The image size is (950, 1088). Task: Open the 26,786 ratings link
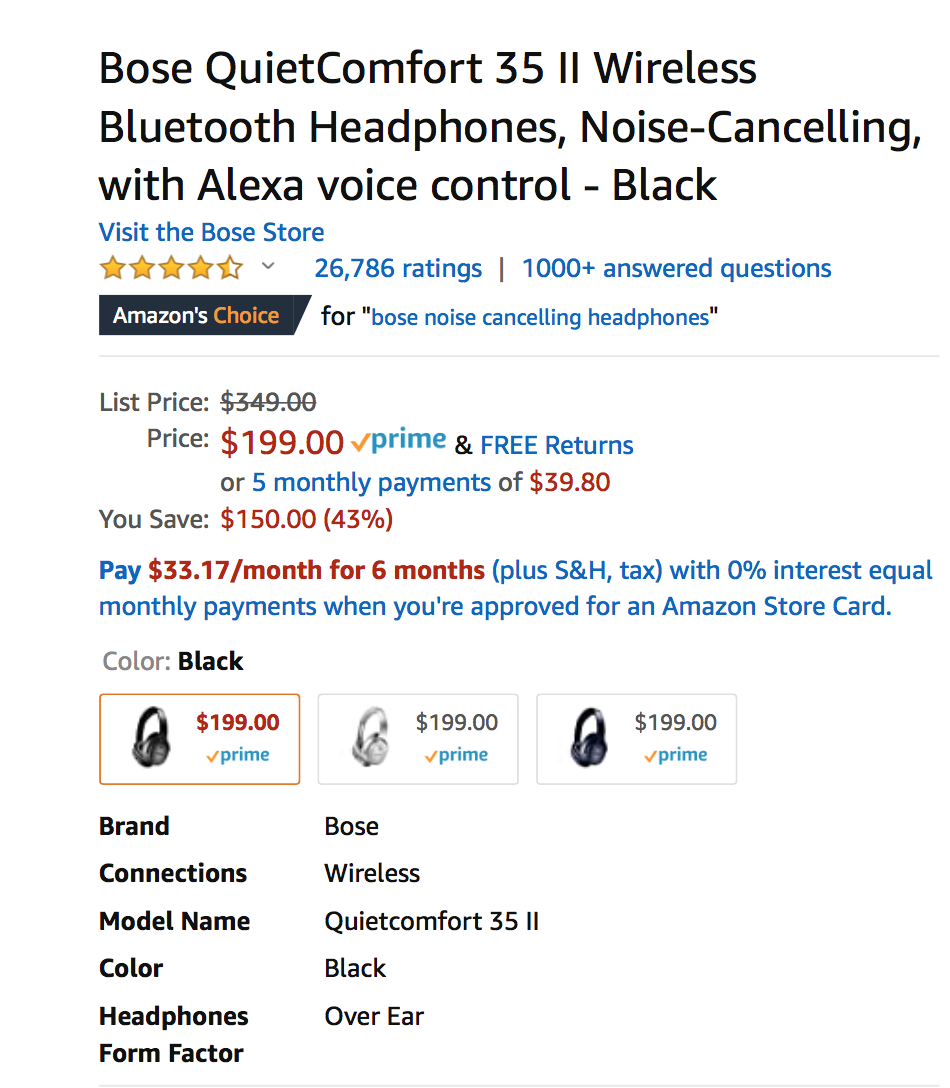(x=398, y=268)
